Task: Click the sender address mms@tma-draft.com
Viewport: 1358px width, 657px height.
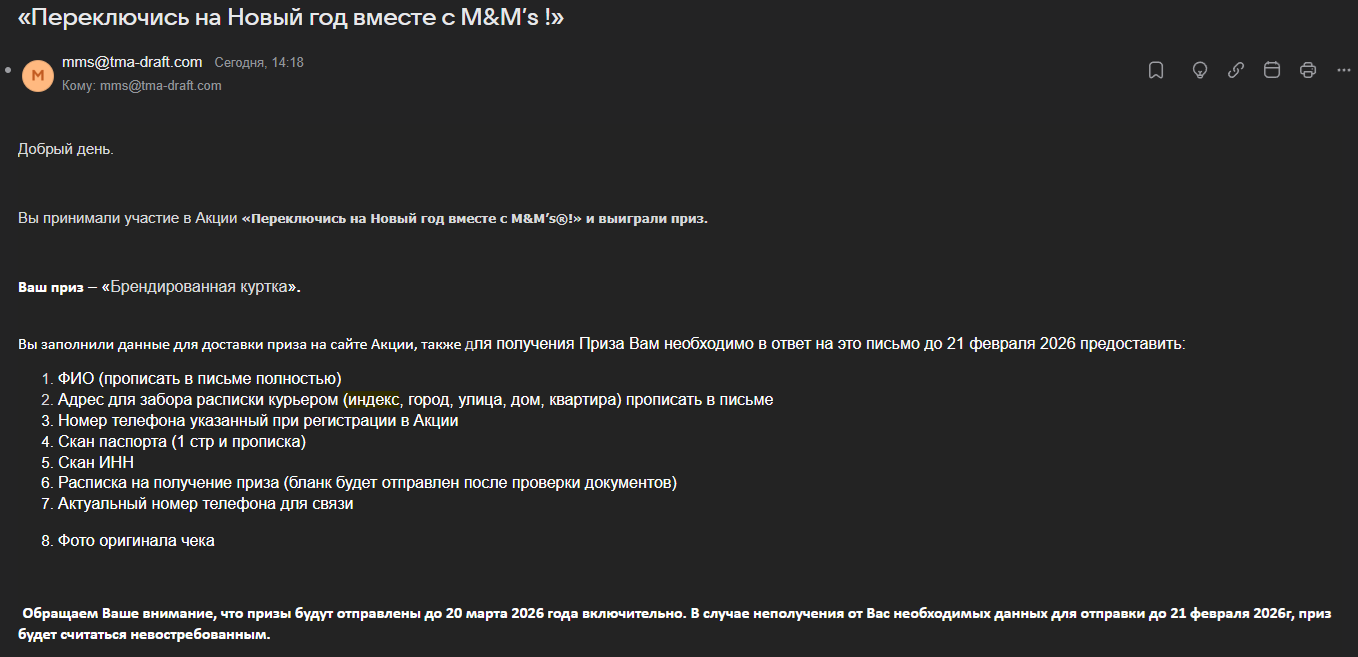Action: (132, 62)
